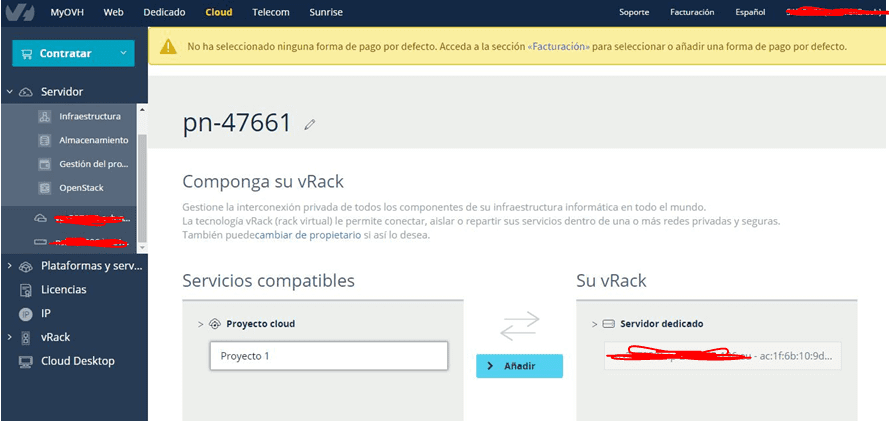
Task: Click the Almacenamiento database icon
Action: (45, 140)
